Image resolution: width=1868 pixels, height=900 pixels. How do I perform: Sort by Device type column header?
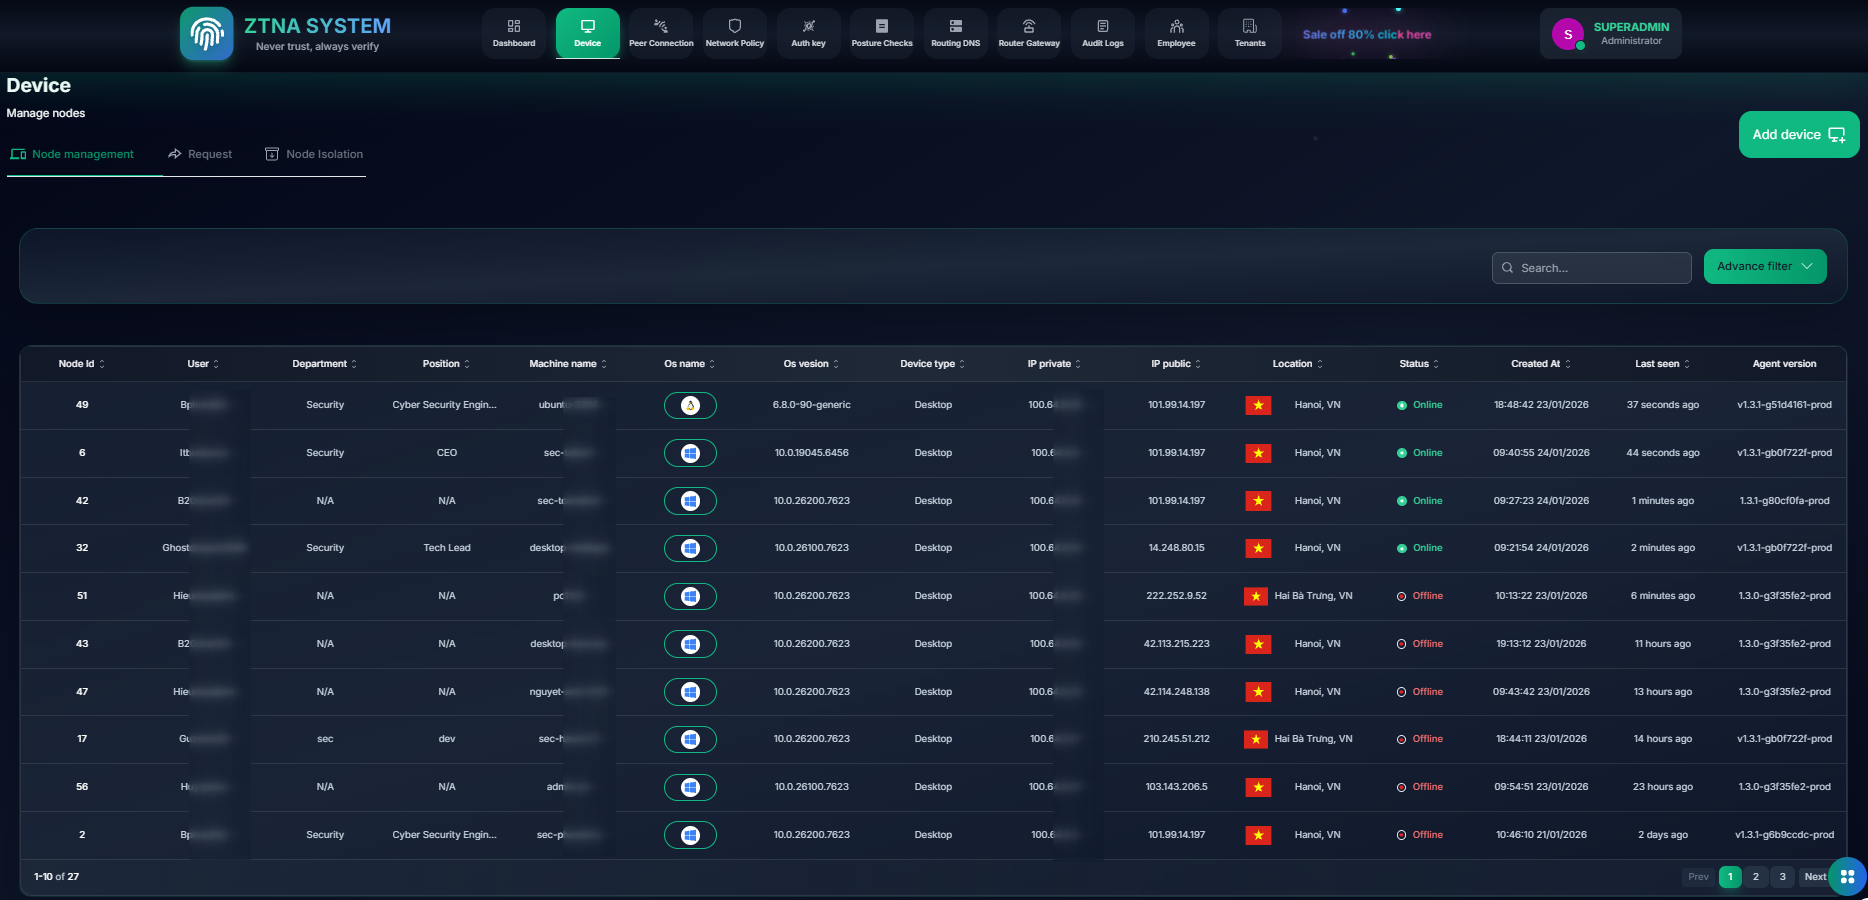point(933,364)
